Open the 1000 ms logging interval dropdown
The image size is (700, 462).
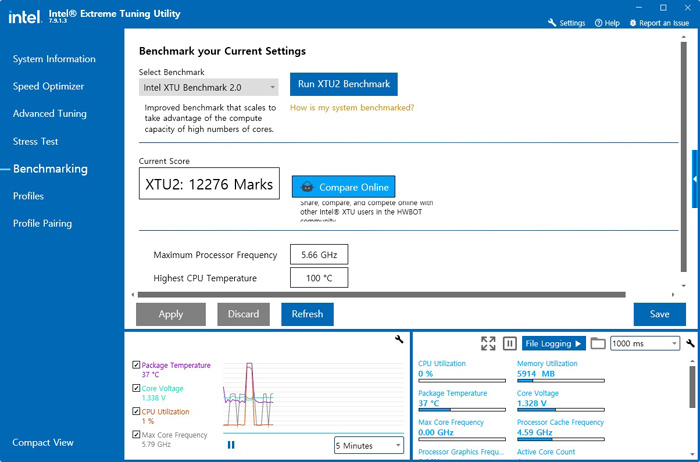[x=645, y=343]
